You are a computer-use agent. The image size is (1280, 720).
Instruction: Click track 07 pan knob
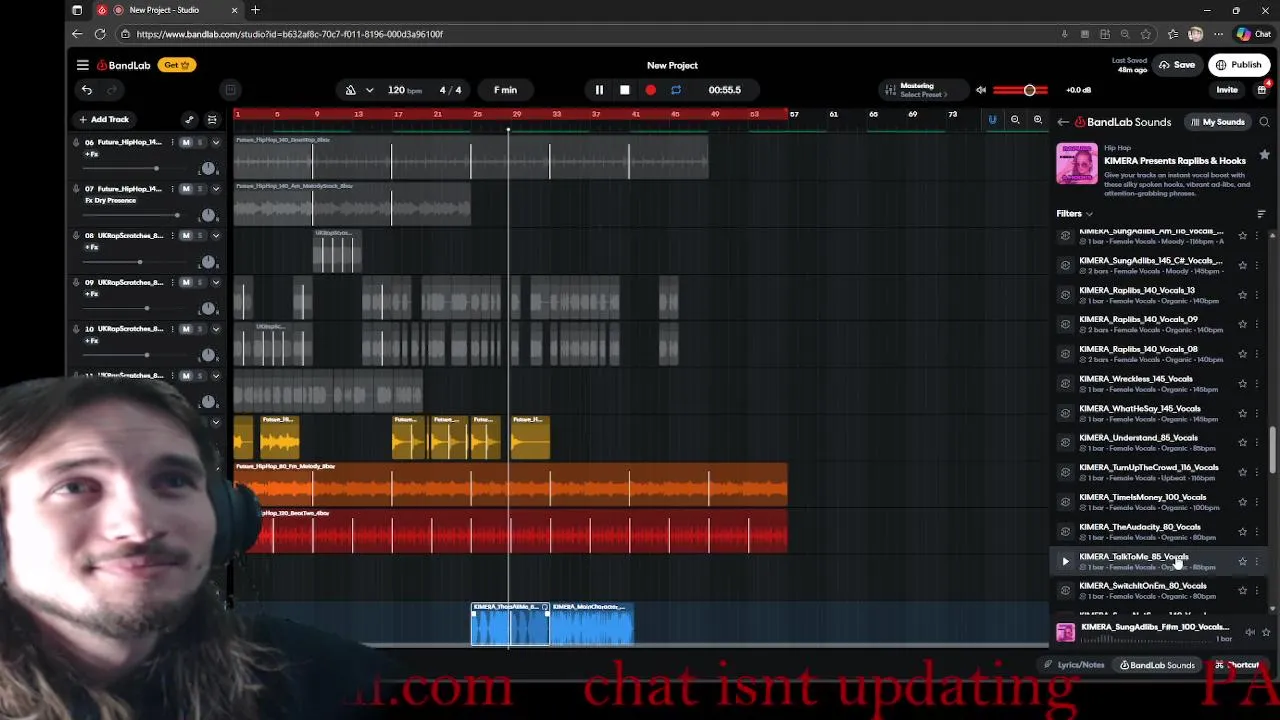208,215
